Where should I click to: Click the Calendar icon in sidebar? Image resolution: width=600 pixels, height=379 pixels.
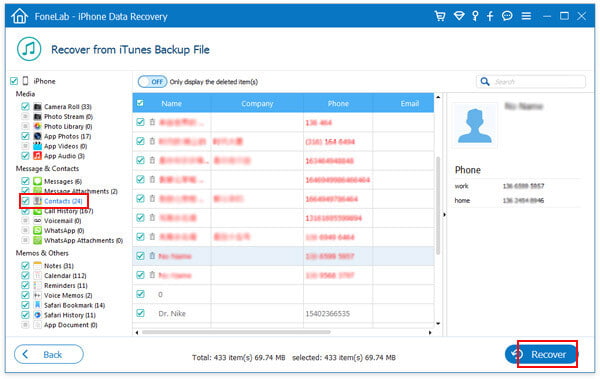pyautogui.click(x=38, y=276)
